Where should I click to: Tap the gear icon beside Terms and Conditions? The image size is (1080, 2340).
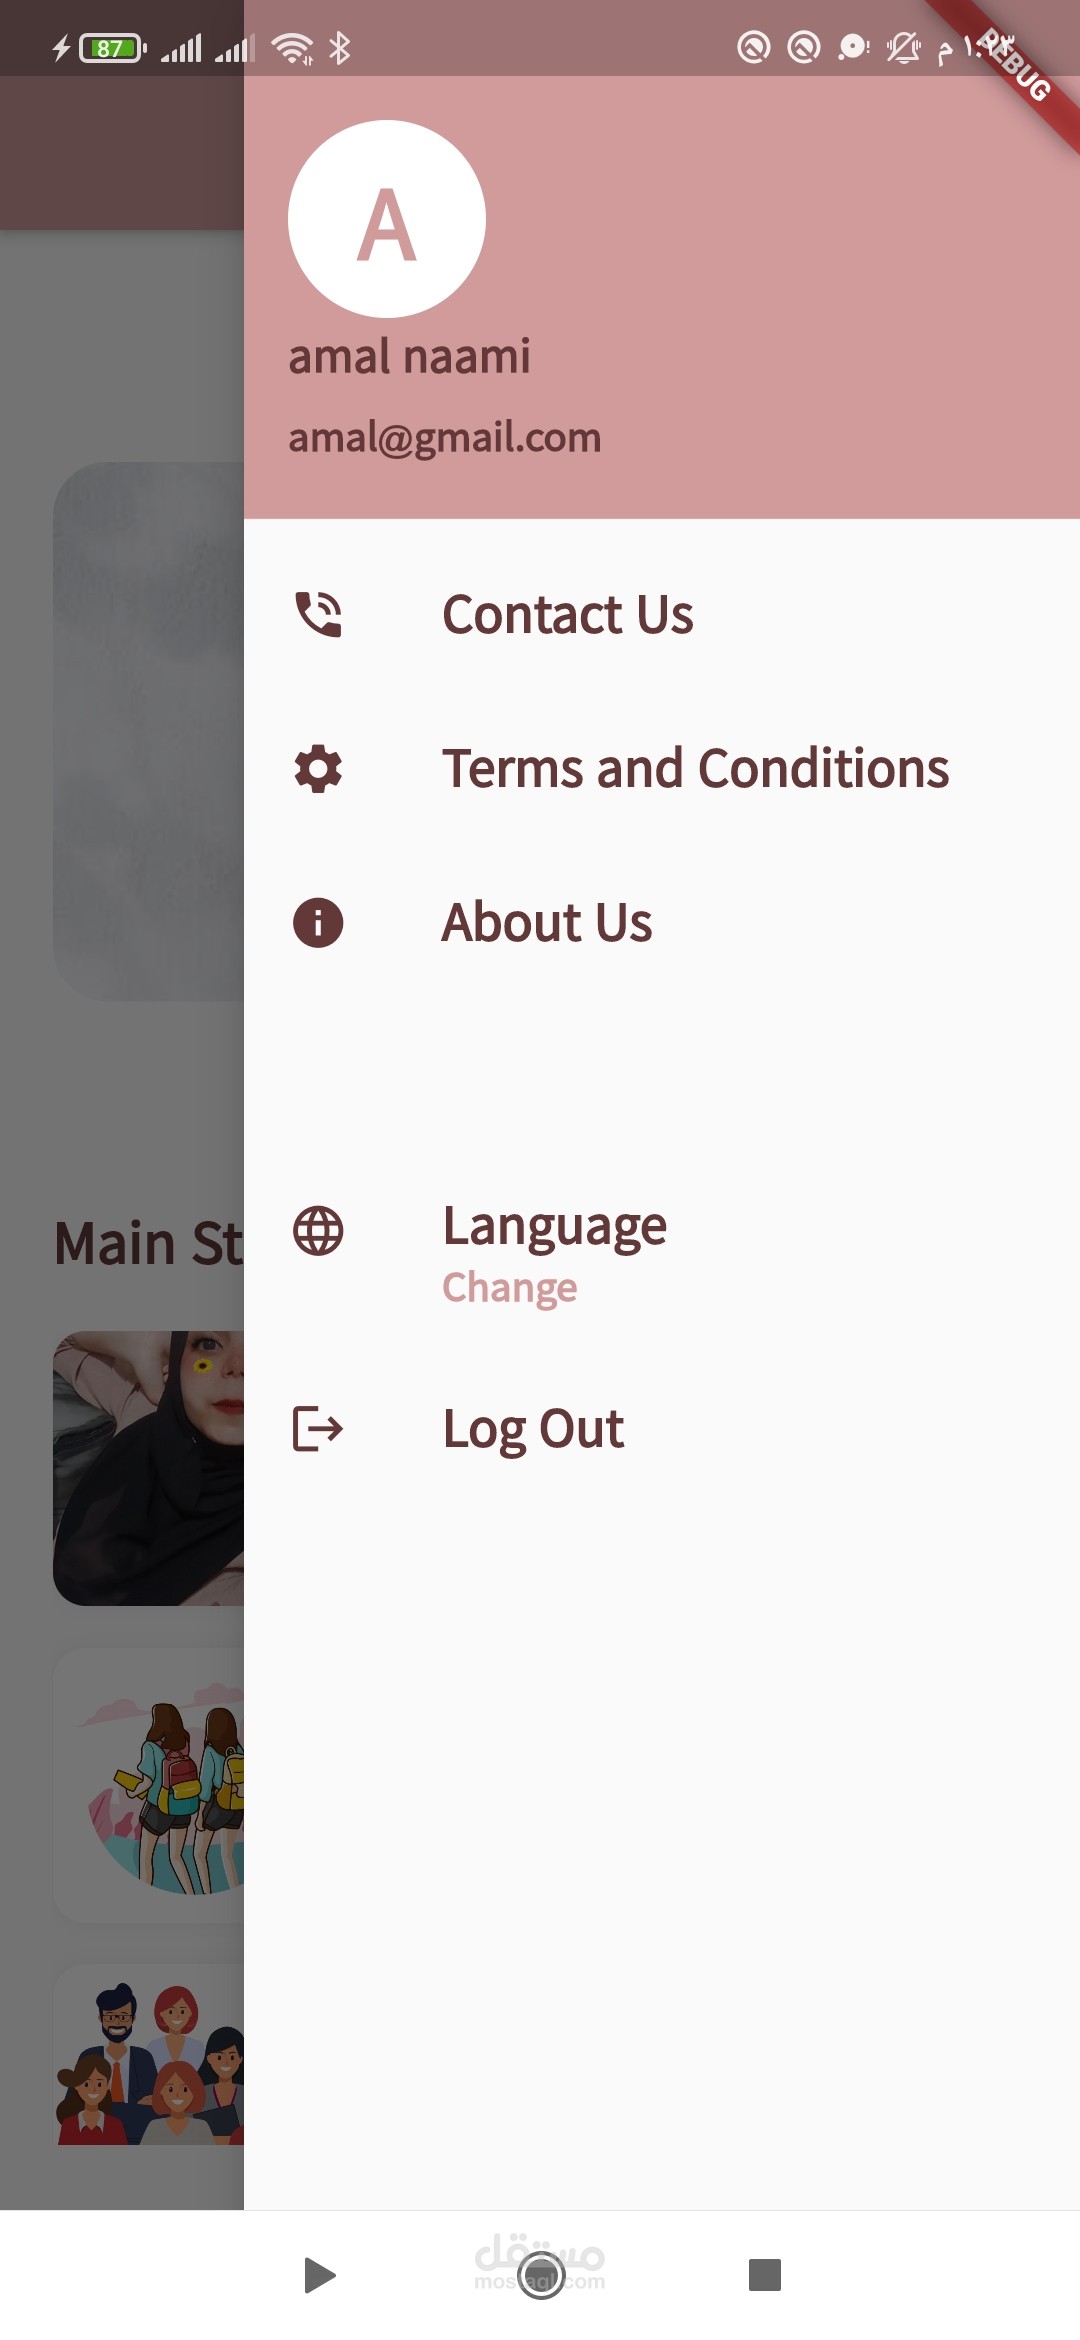point(318,768)
